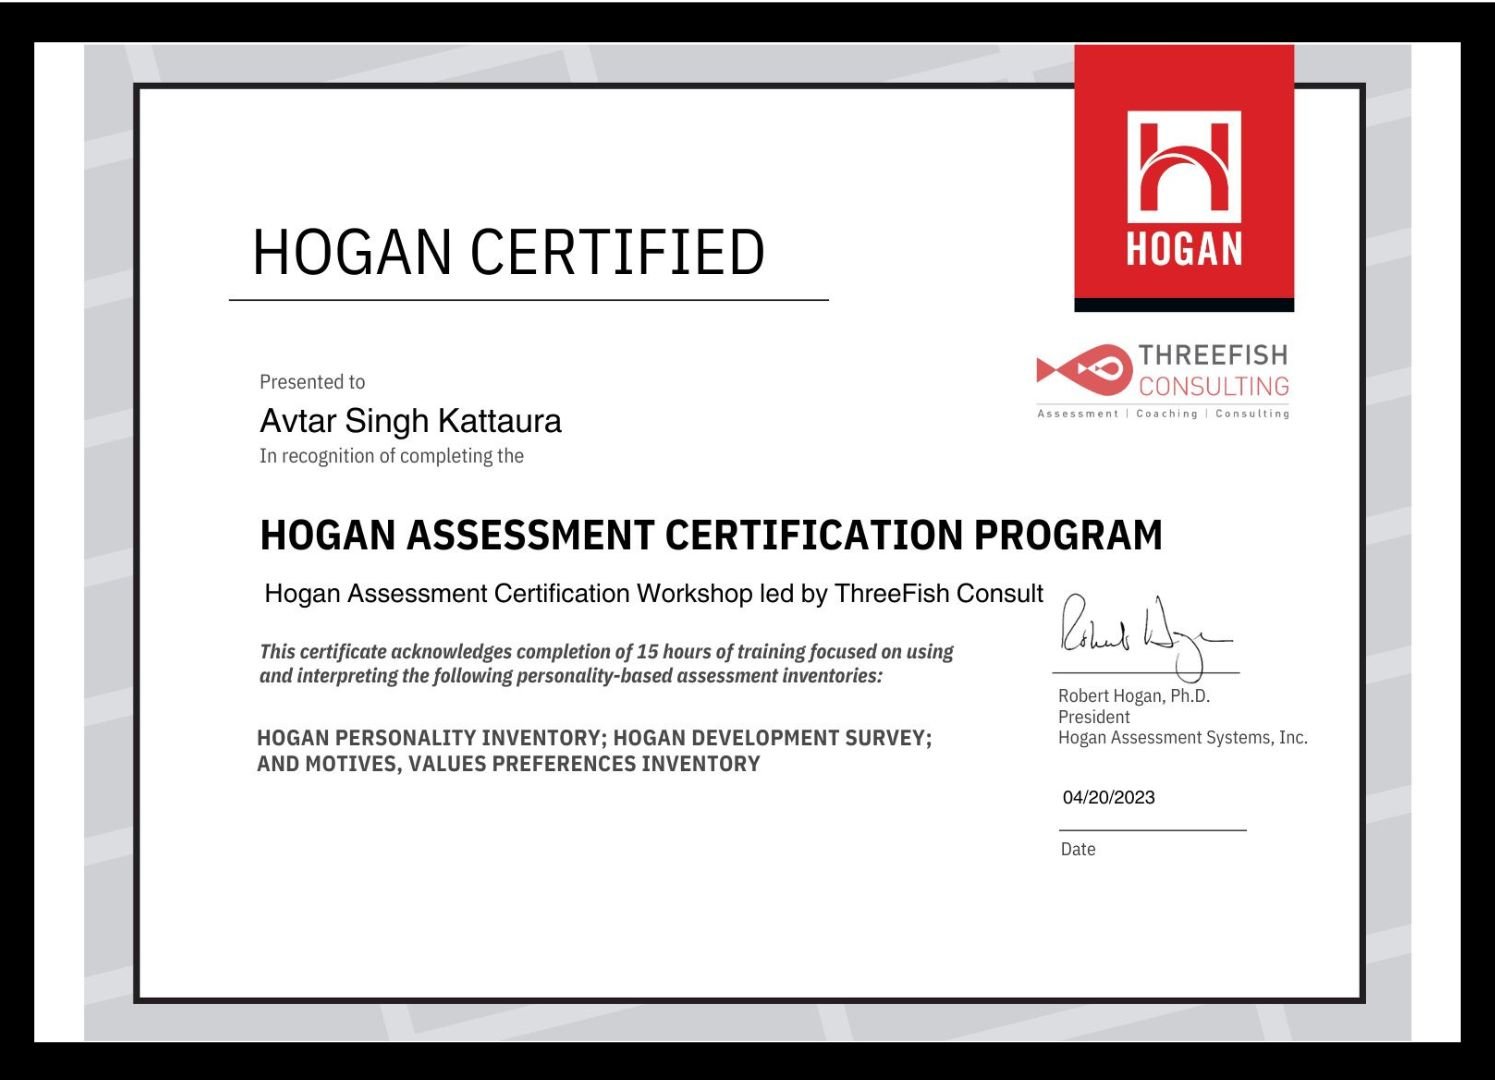Click 'Hogan Assessment Systems, Inc.' text
This screenshot has height=1080, width=1495.
click(1182, 738)
